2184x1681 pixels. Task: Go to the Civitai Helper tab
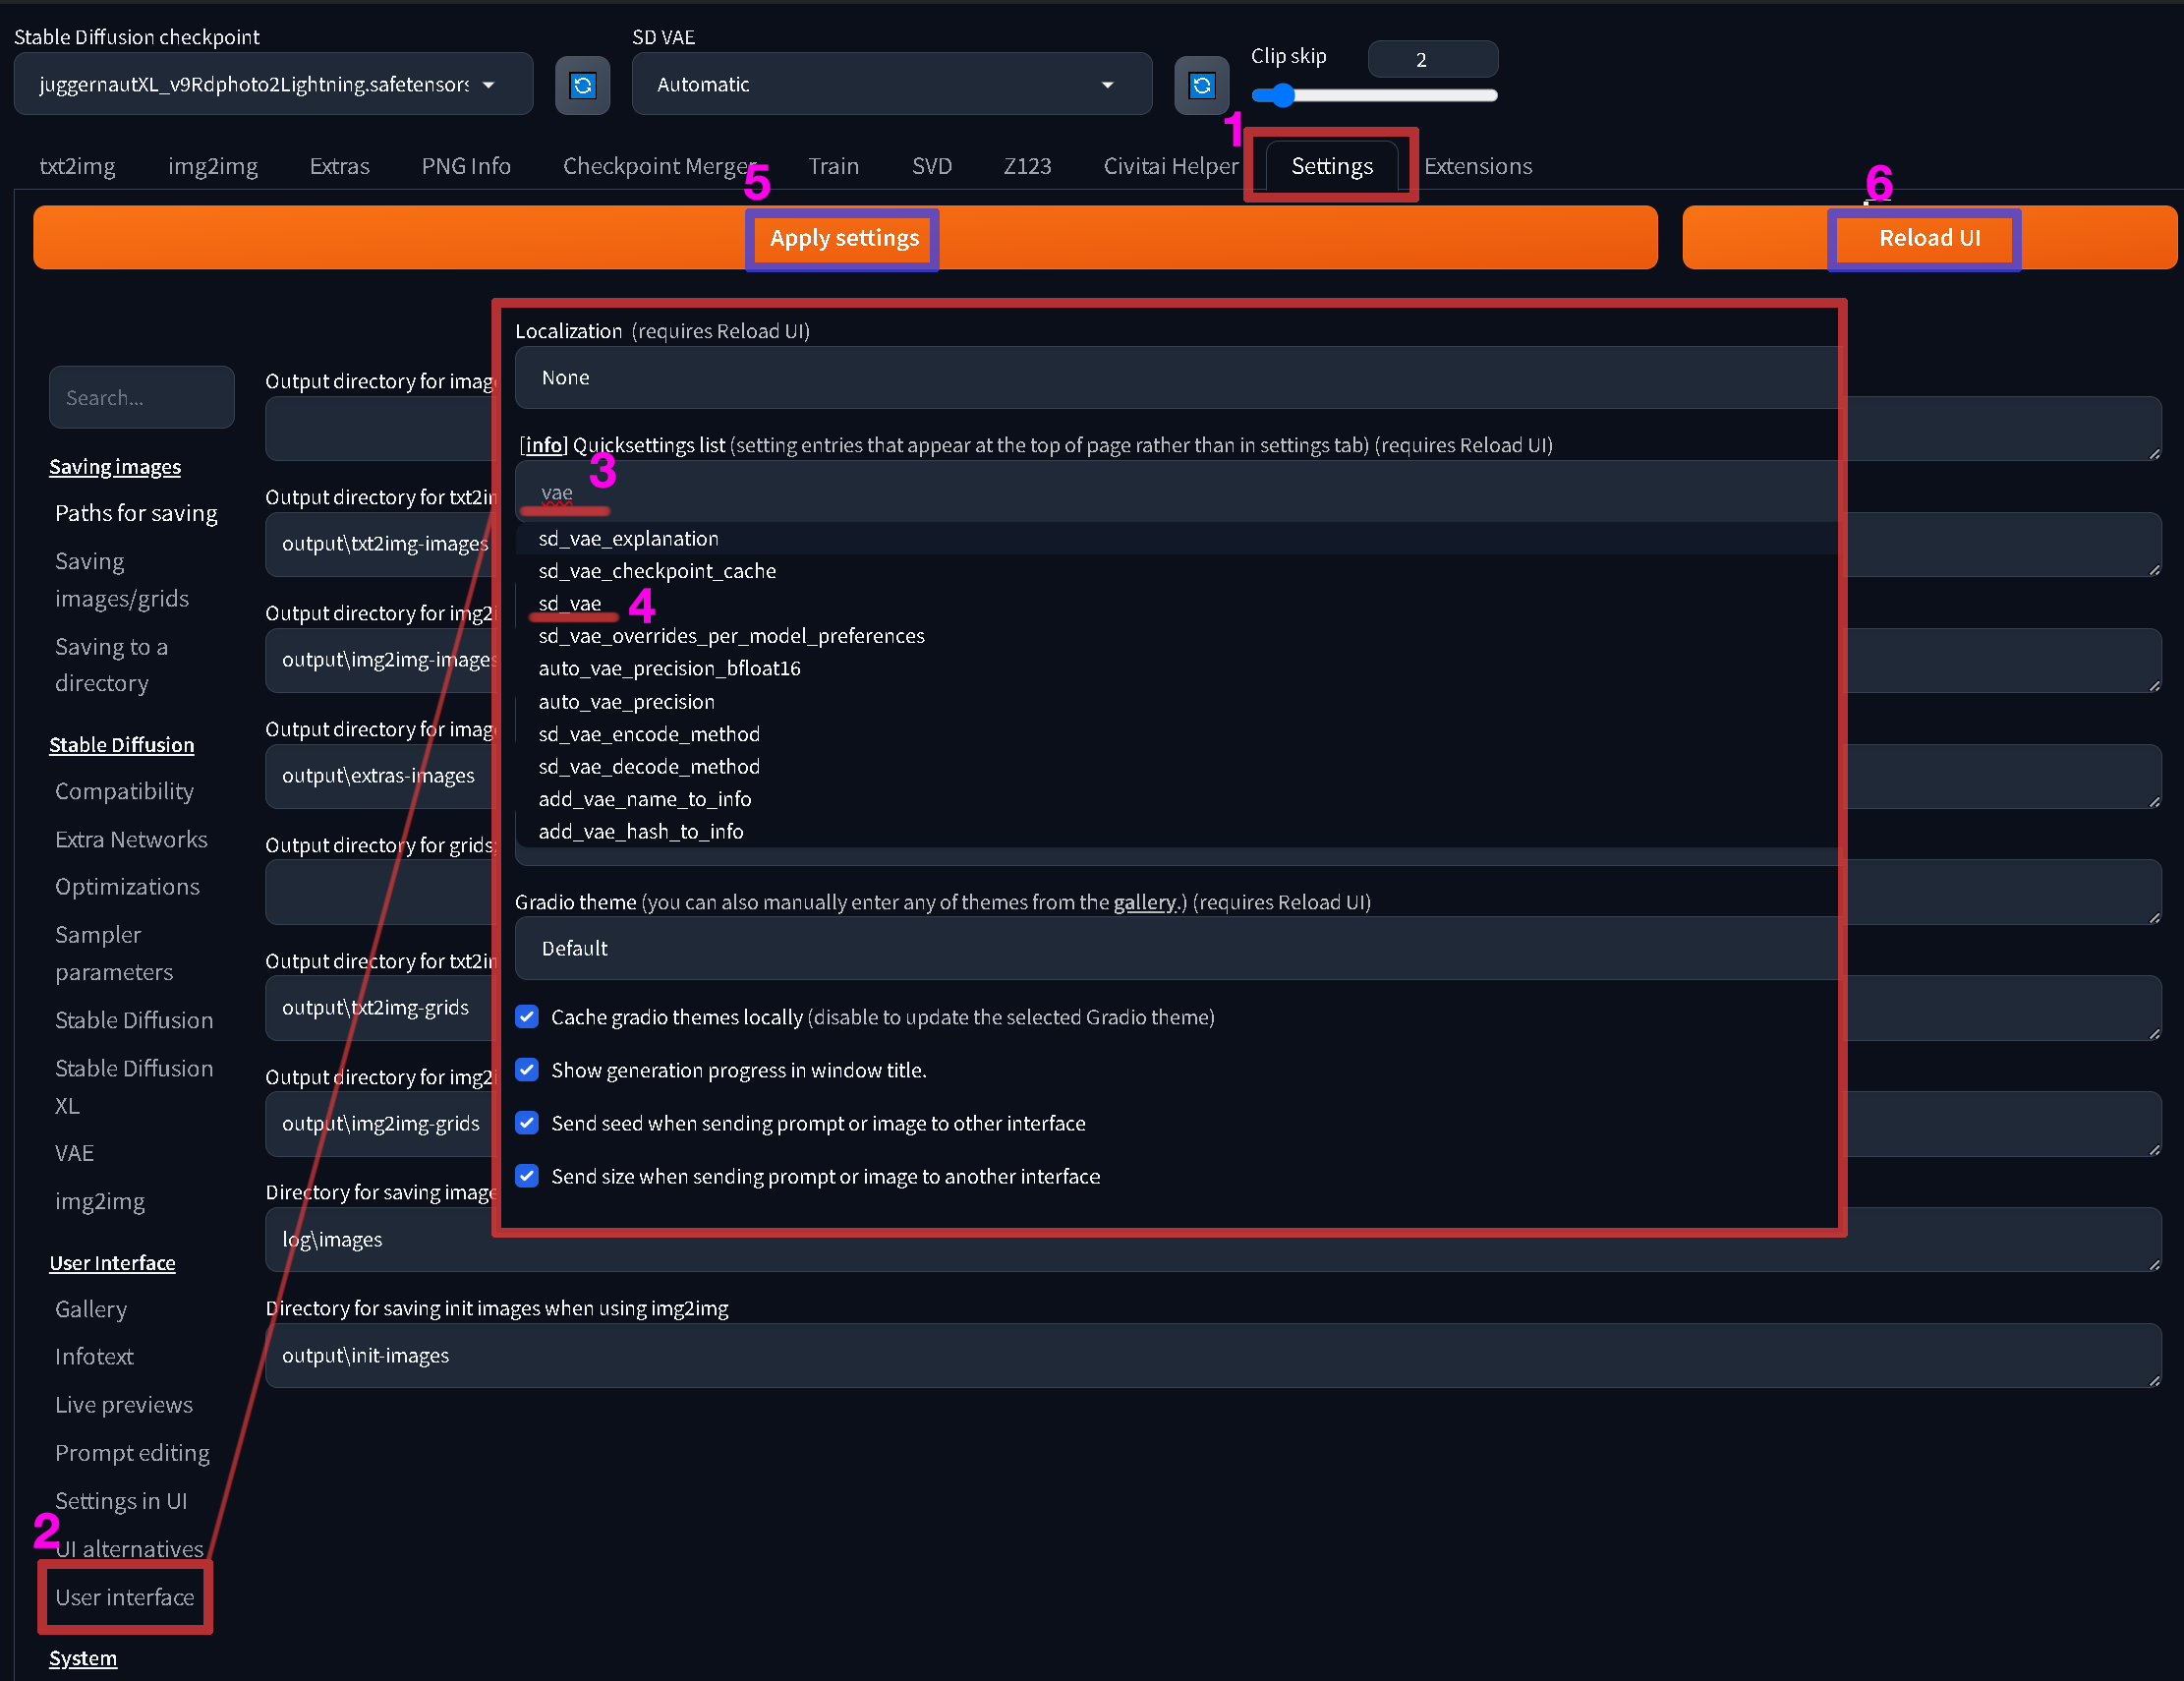1170,166
